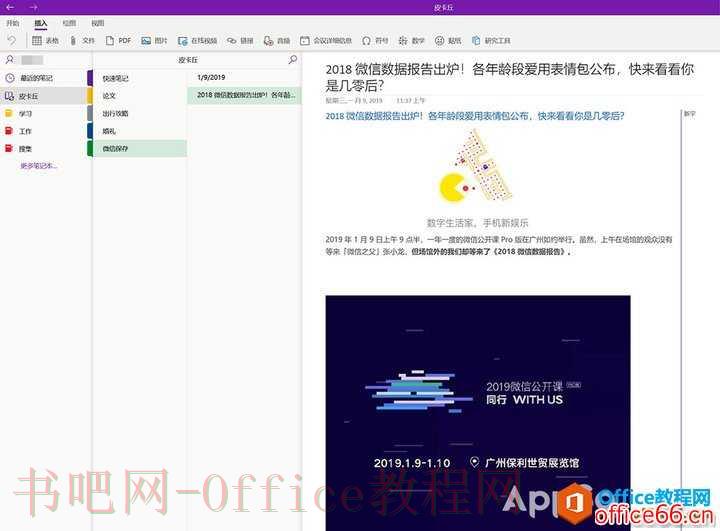The width and height of the screenshot is (720, 531).
Task: Click the paragraph starting '2019 年 1 月 9 日'
Action: [499, 245]
